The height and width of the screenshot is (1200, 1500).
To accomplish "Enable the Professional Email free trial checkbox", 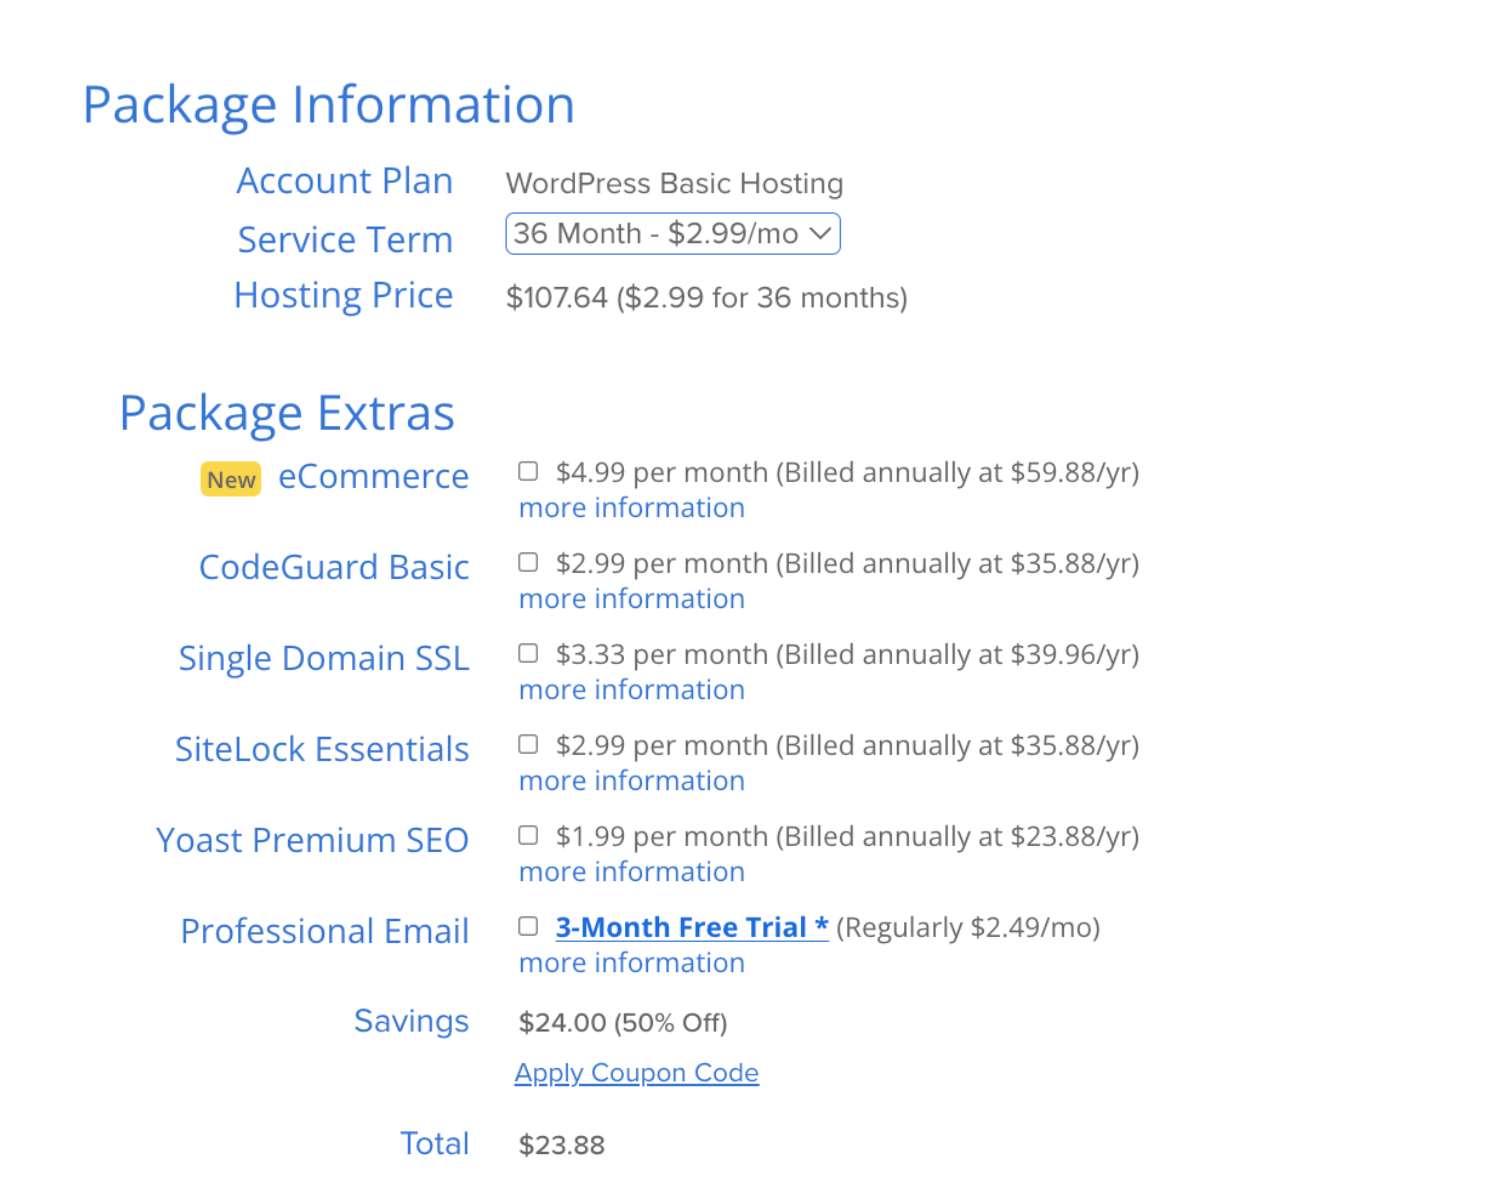I will click(x=528, y=926).
